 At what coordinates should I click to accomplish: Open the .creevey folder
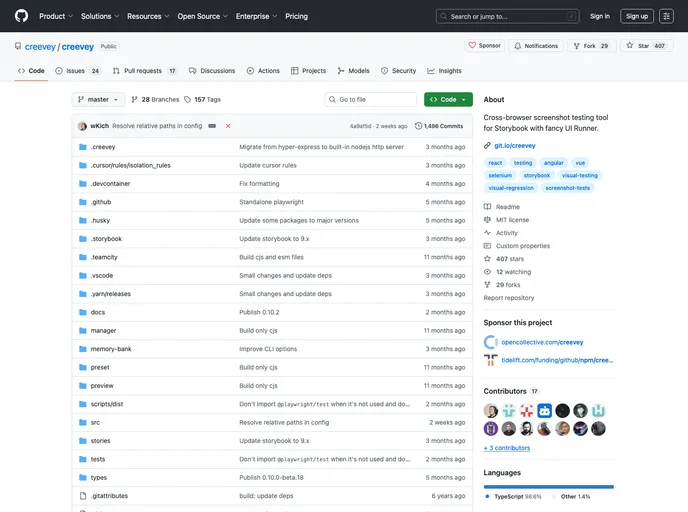pyautogui.click(x=103, y=147)
